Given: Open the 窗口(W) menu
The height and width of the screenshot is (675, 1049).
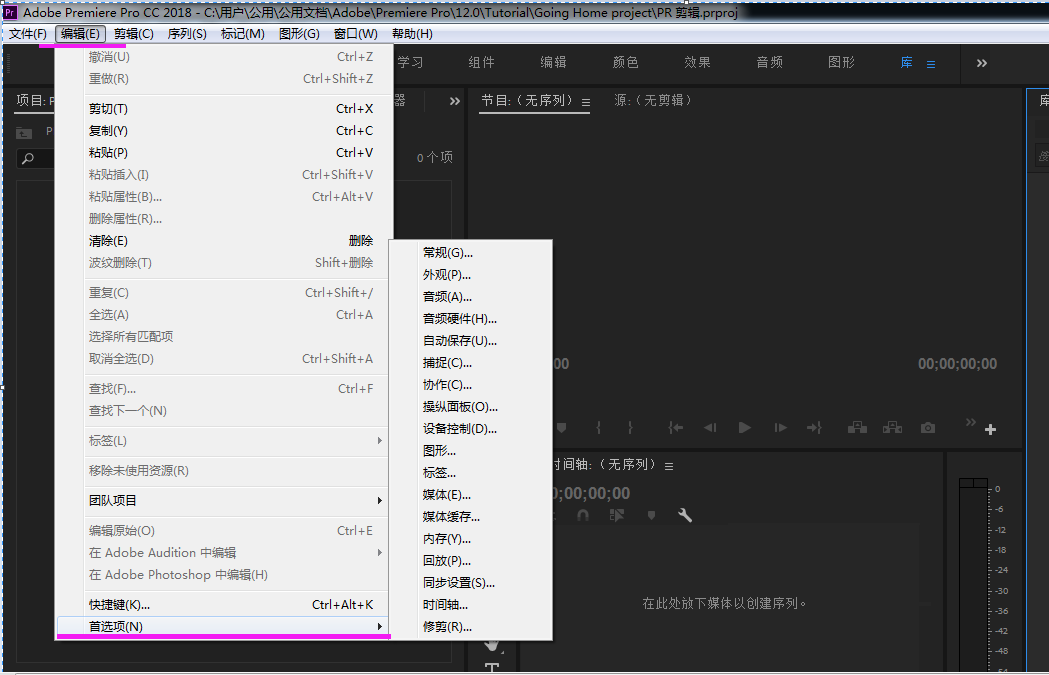Looking at the screenshot, I should (356, 33).
